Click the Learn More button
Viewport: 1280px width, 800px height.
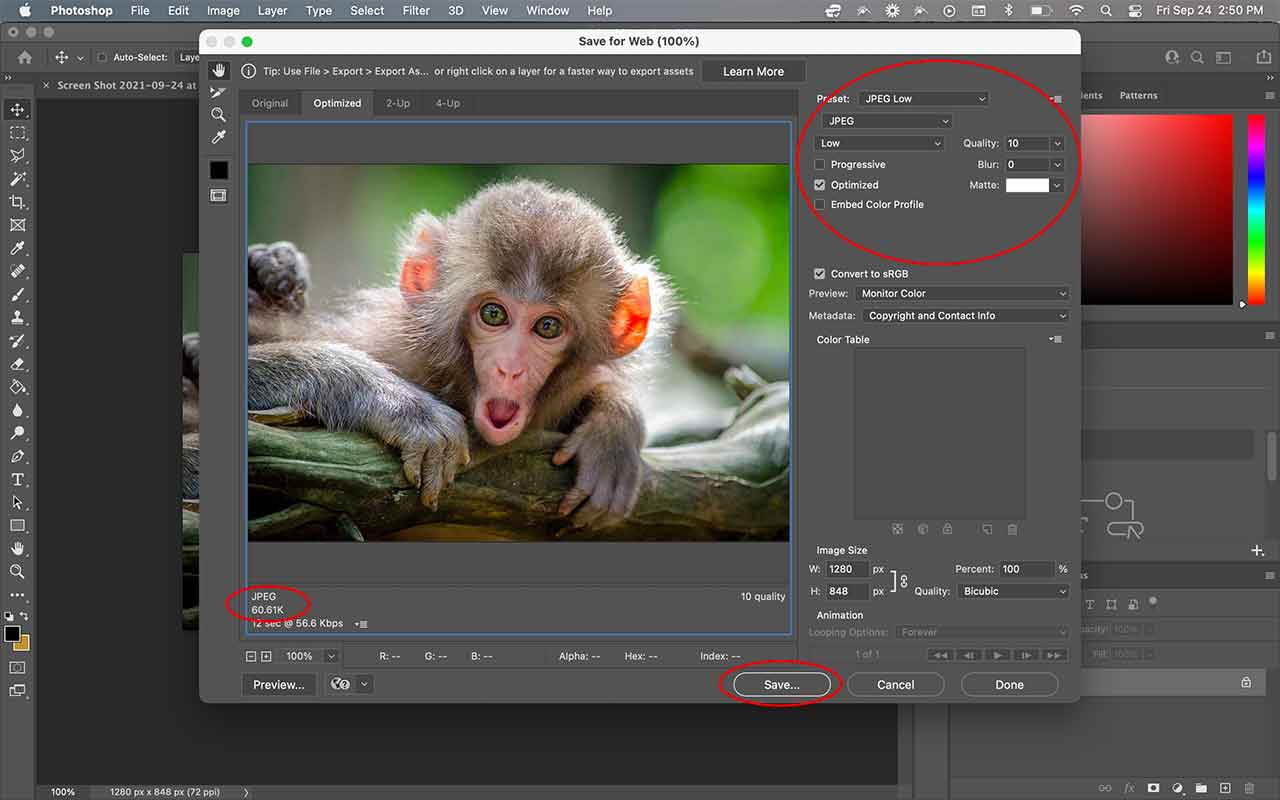click(x=754, y=72)
